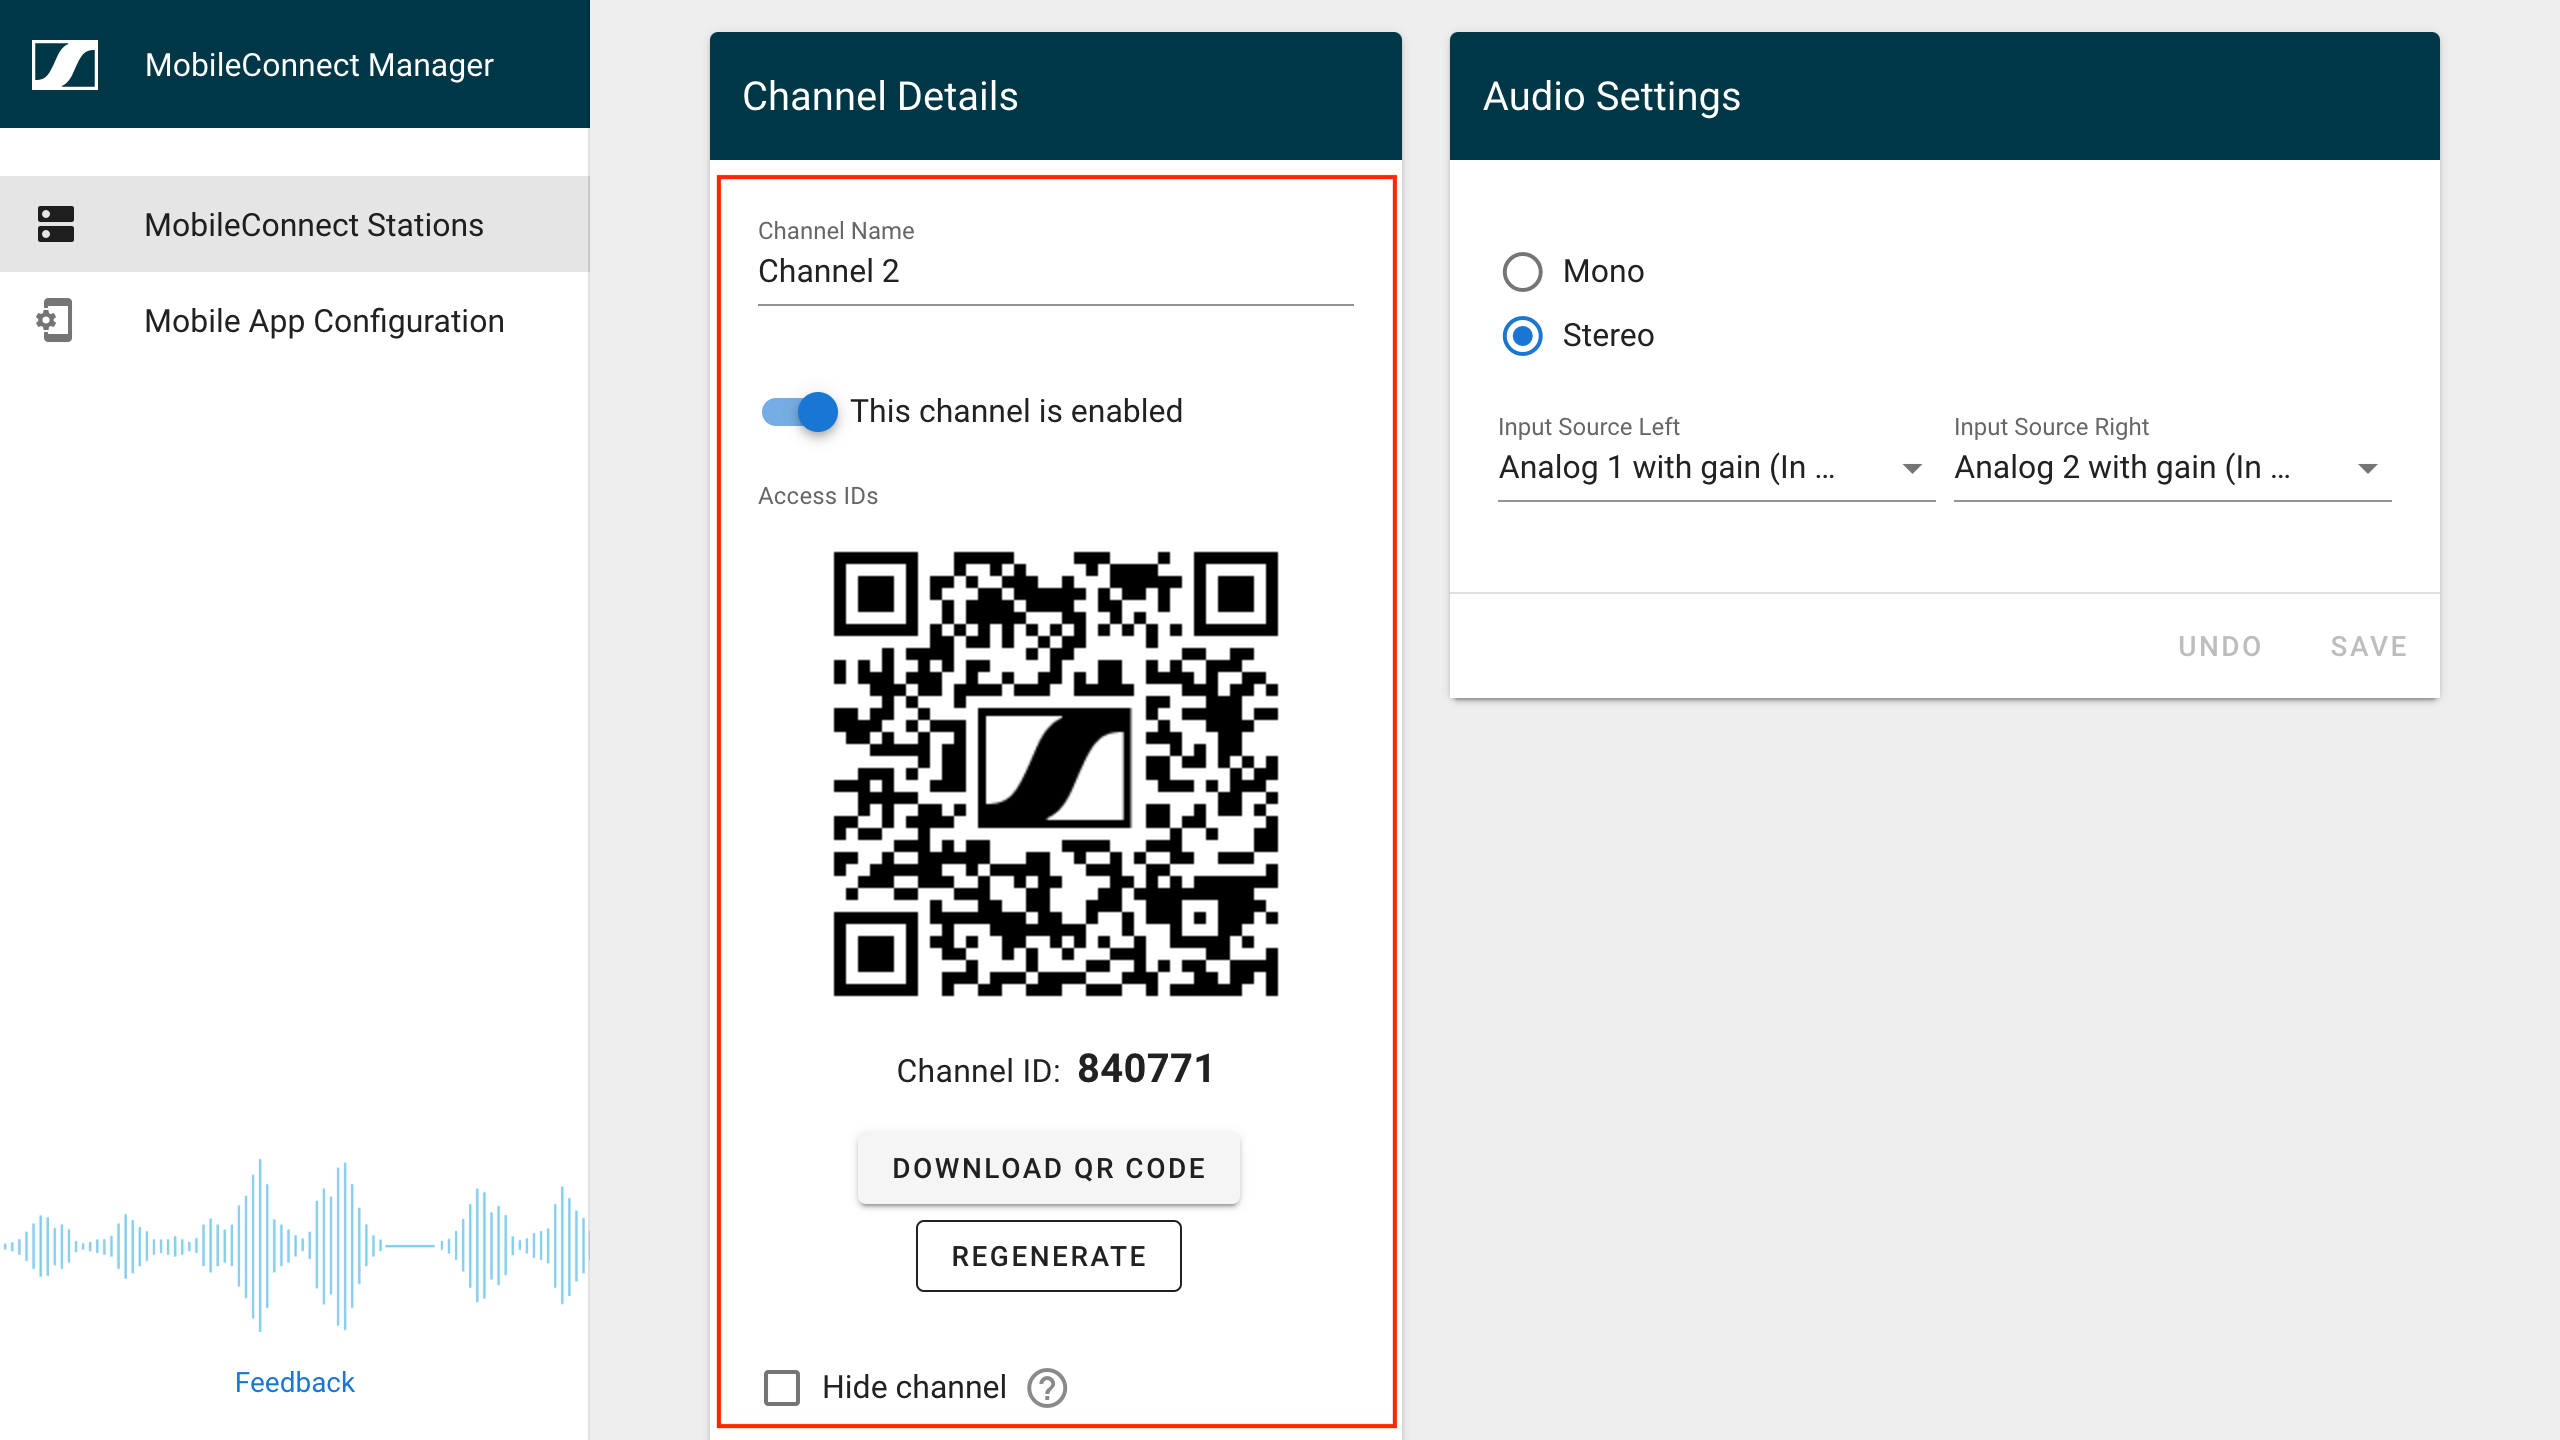The height and width of the screenshot is (1440, 2560).
Task: Click the Undo button
Action: point(2220,647)
